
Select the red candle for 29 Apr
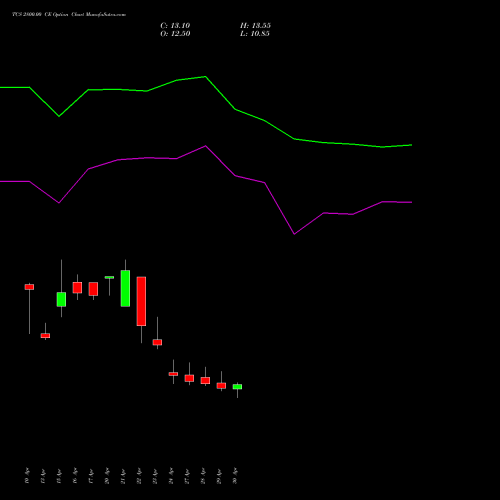(221, 386)
